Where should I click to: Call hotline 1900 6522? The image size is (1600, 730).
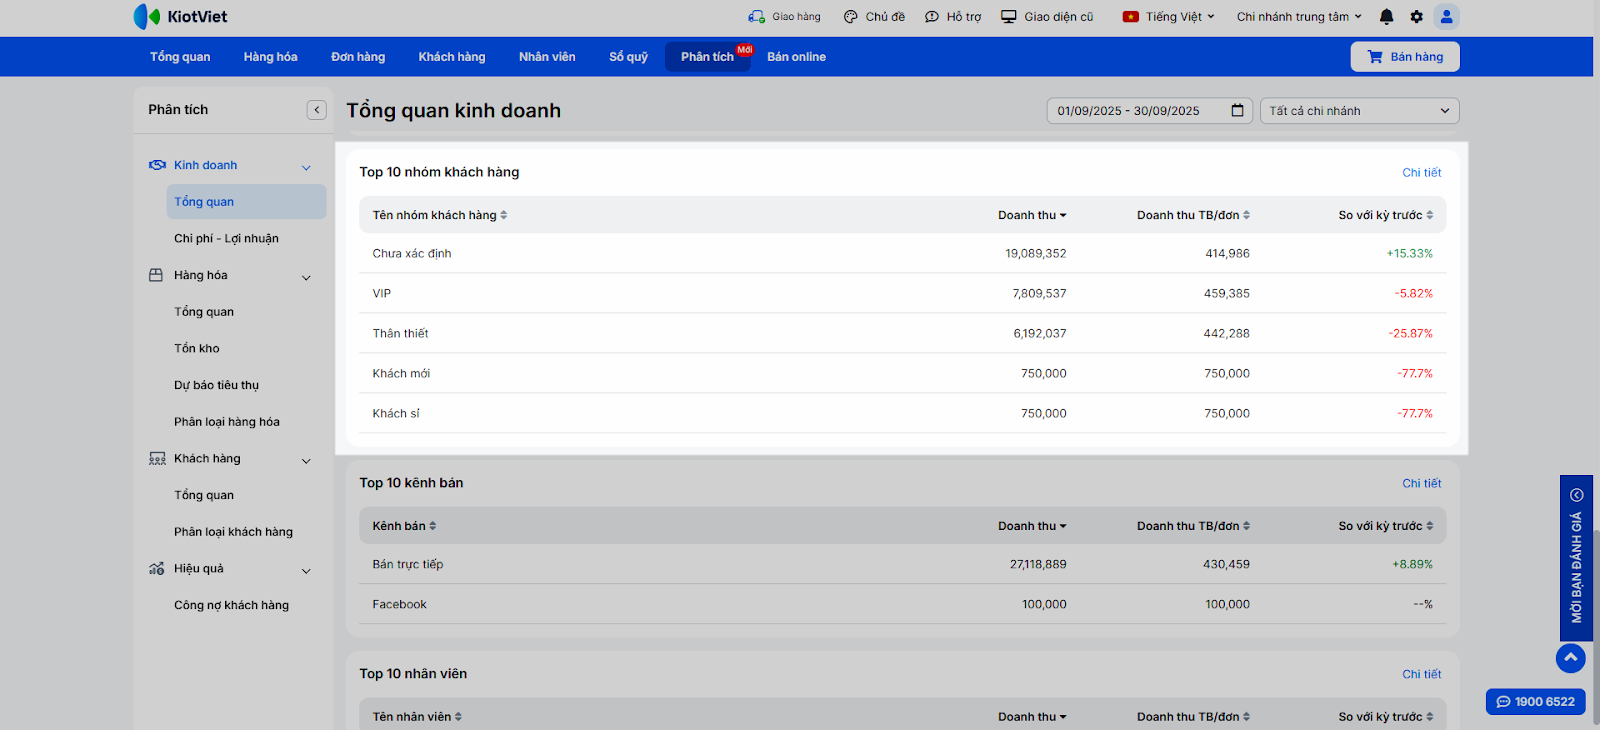1536,702
